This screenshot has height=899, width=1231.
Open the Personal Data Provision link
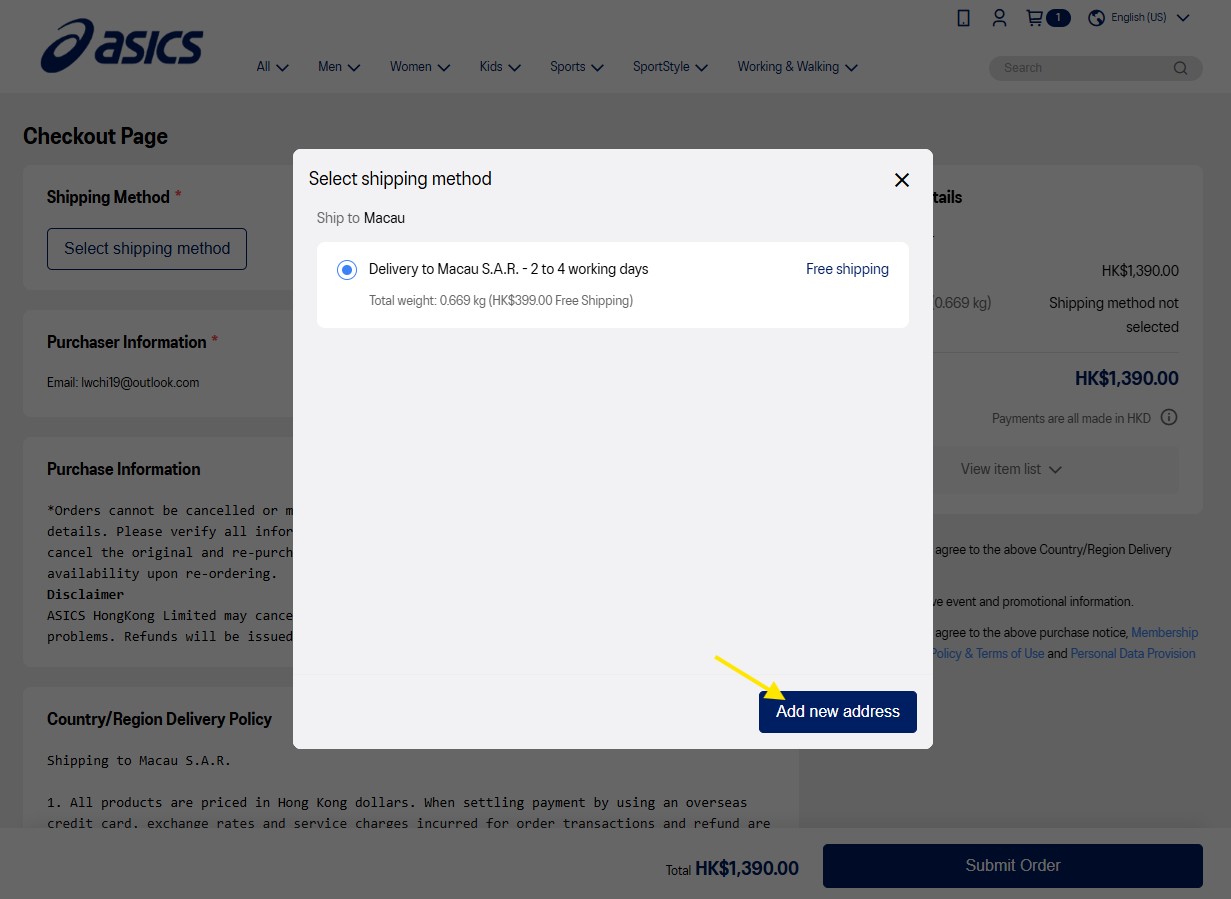(x=1133, y=654)
